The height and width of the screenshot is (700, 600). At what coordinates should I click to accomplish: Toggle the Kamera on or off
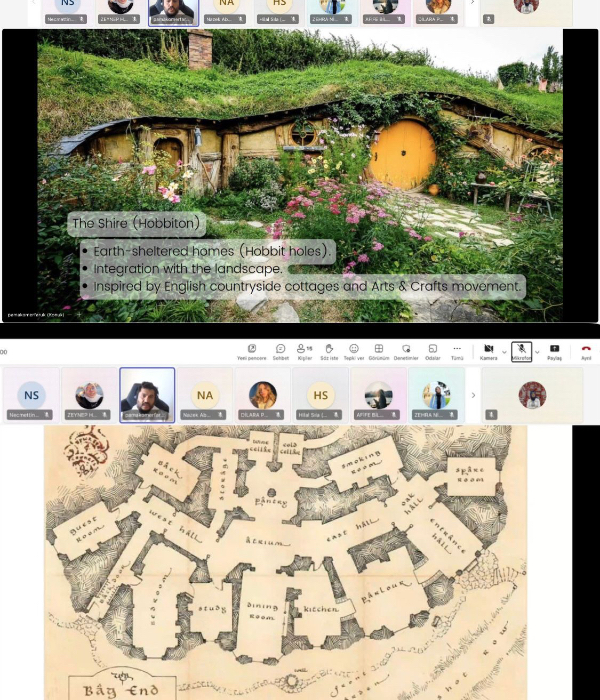(488, 350)
